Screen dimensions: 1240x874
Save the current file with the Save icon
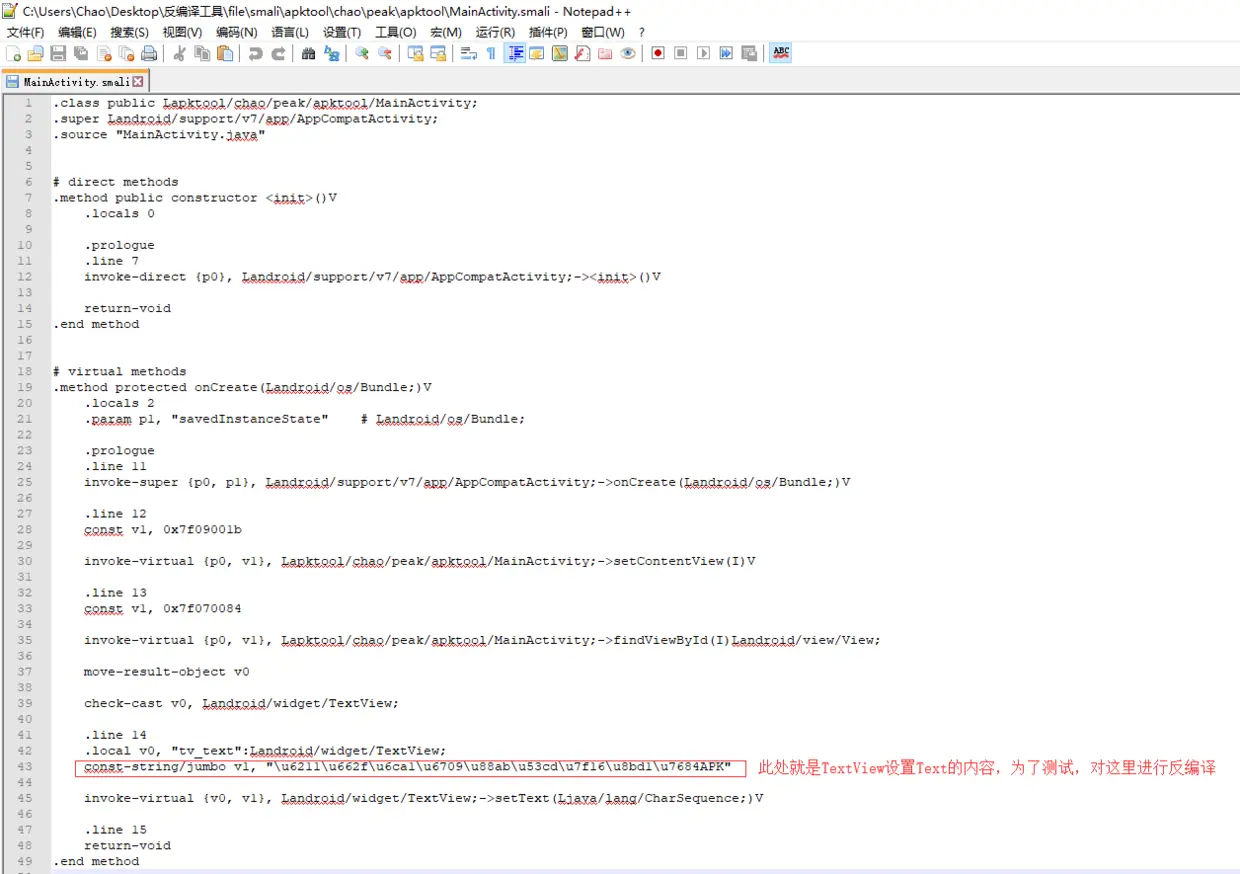(58, 53)
